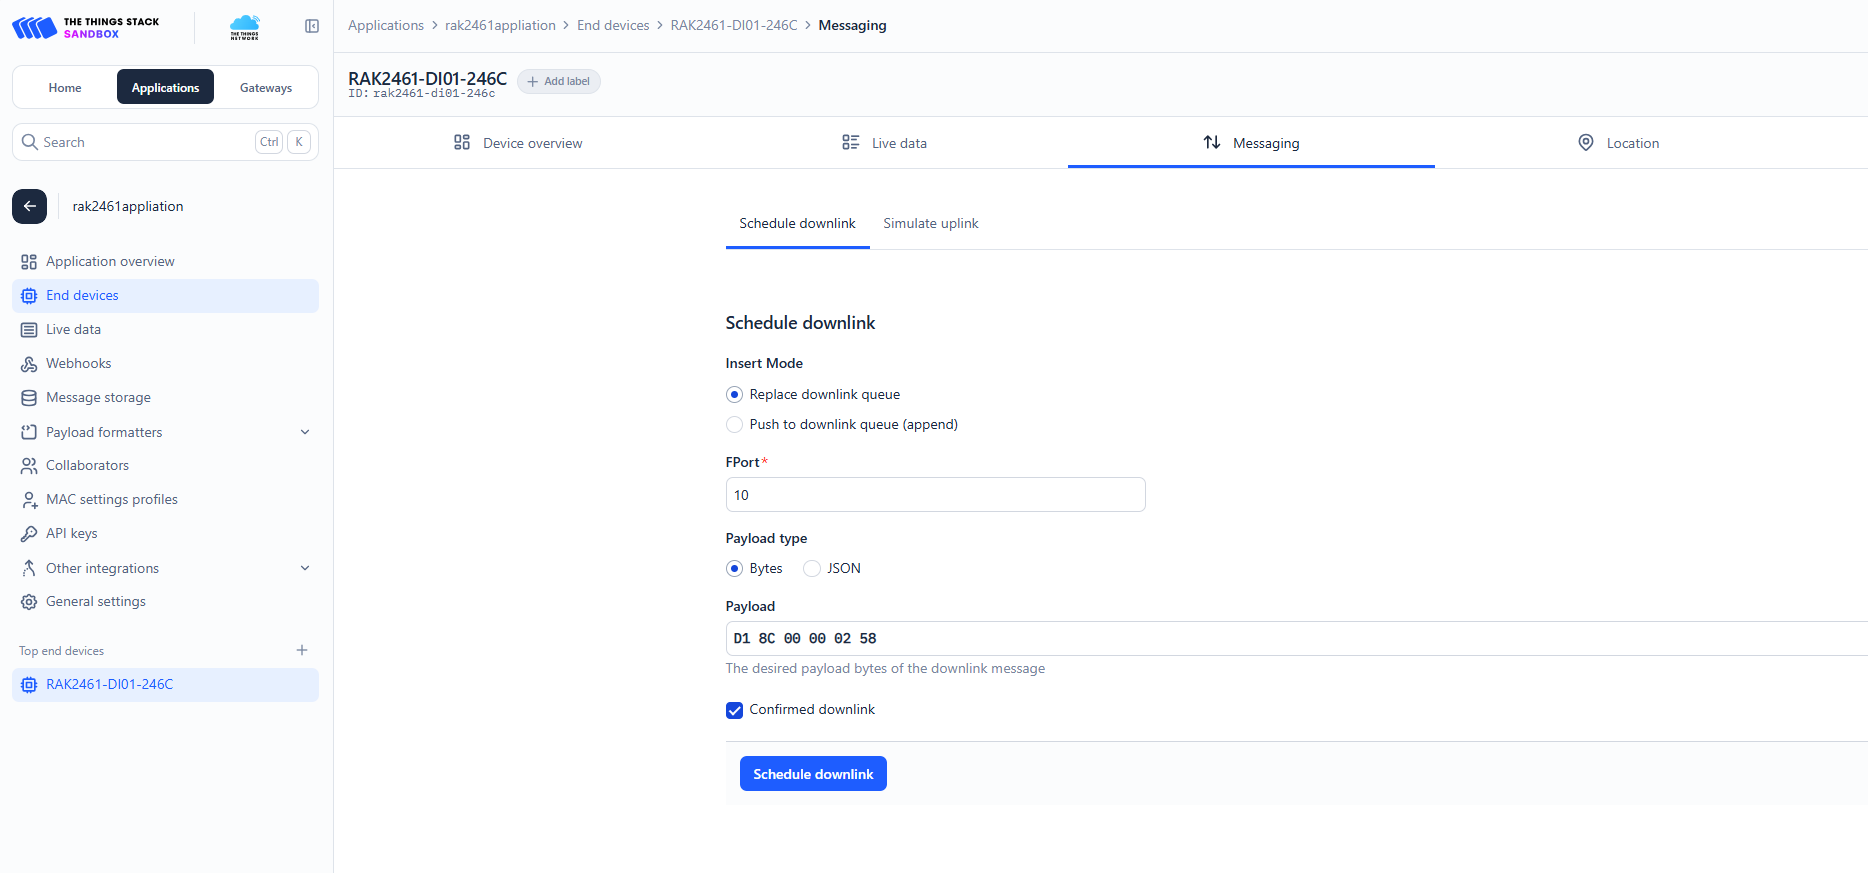
Task: Click the plus icon beside Top end devices
Action: coord(302,650)
